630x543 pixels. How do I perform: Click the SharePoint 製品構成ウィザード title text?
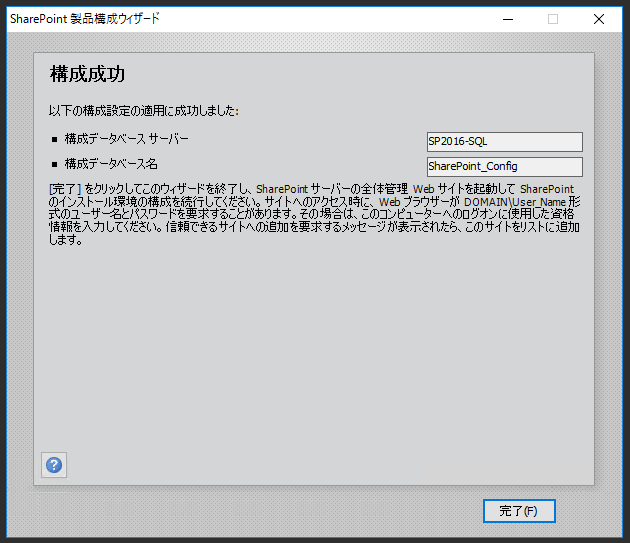click(85, 19)
